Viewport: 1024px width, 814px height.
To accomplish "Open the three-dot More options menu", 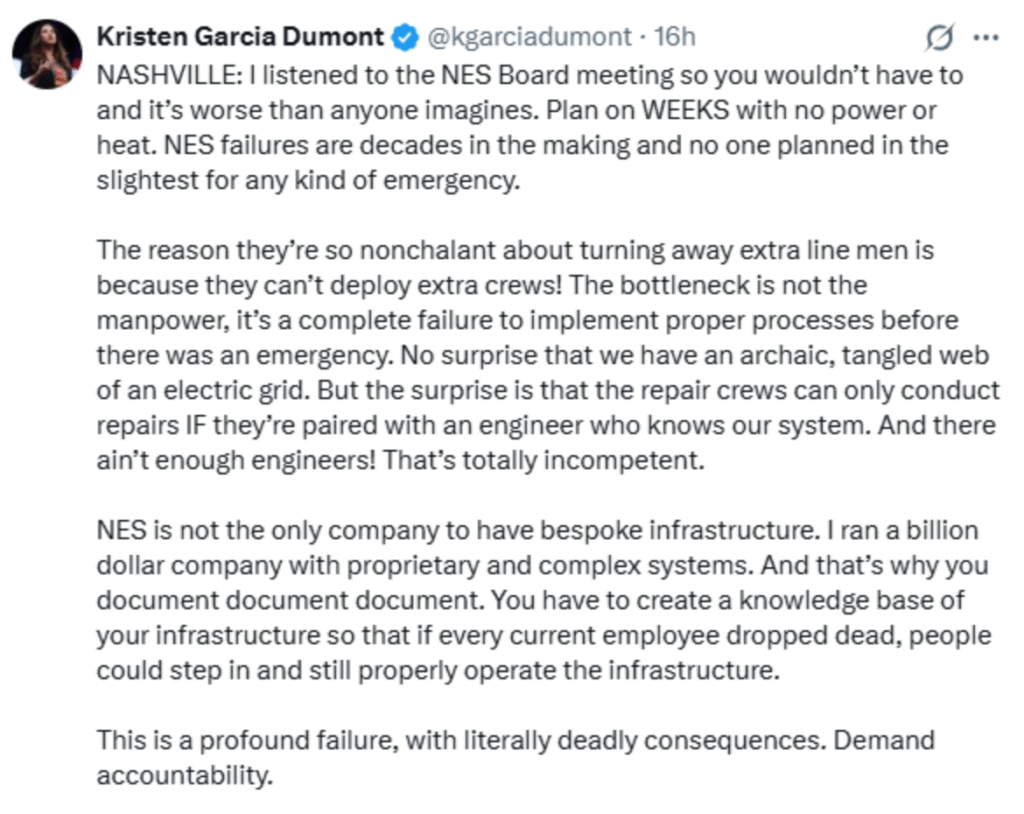I will pyautogui.click(x=986, y=38).
